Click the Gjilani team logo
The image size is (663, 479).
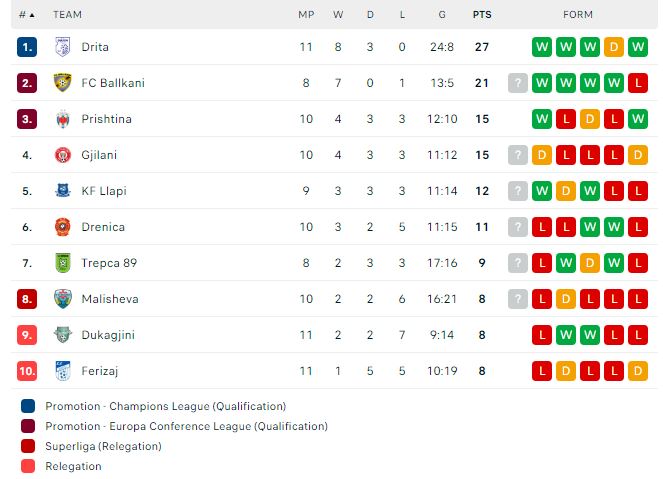coord(63,155)
